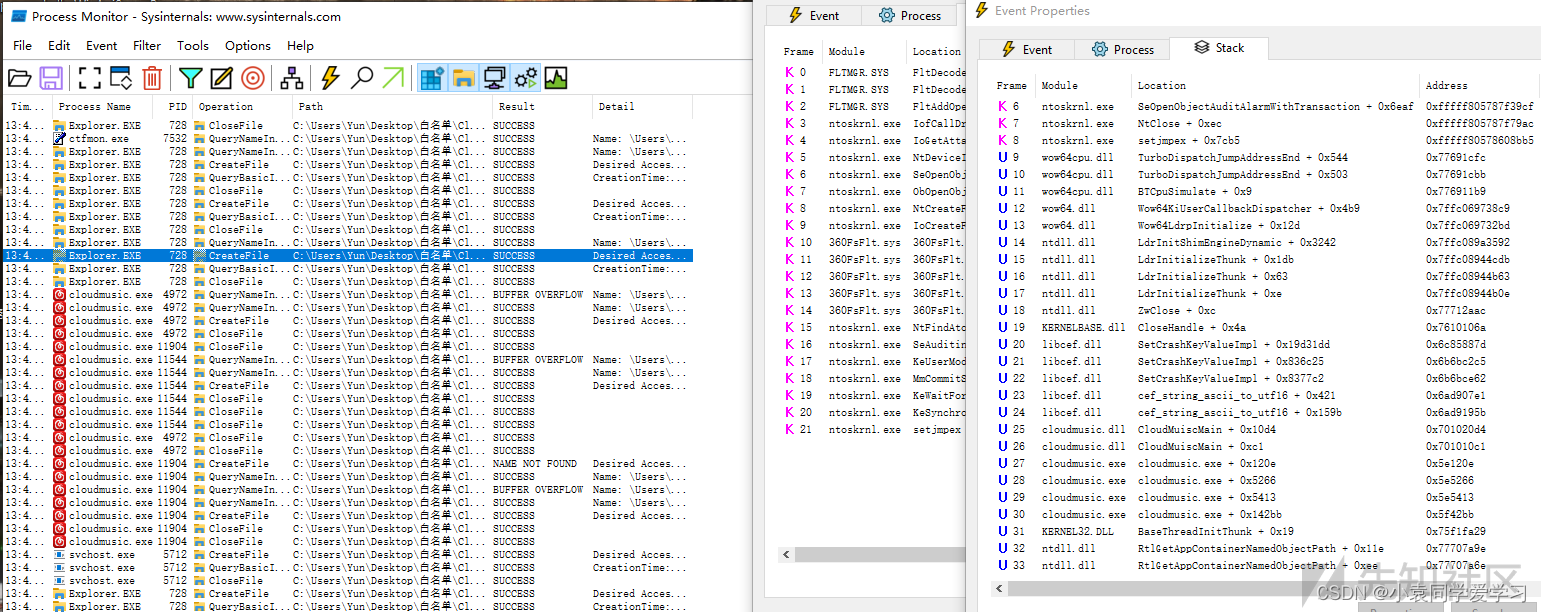Open the Highlight pencil icon
The image size is (1541, 612).
point(221,77)
